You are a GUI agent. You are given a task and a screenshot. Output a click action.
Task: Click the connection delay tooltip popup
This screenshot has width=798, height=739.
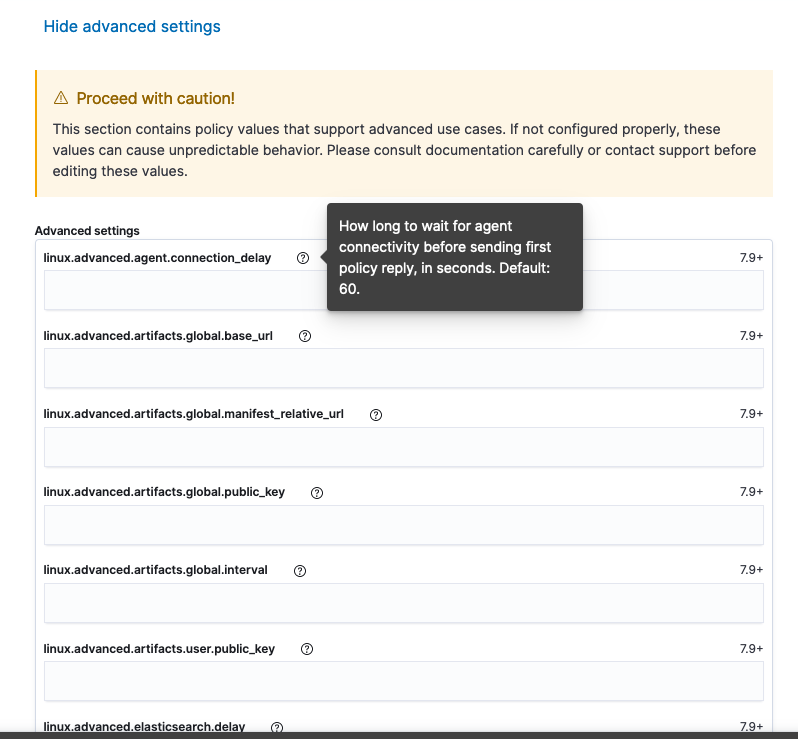coord(454,257)
